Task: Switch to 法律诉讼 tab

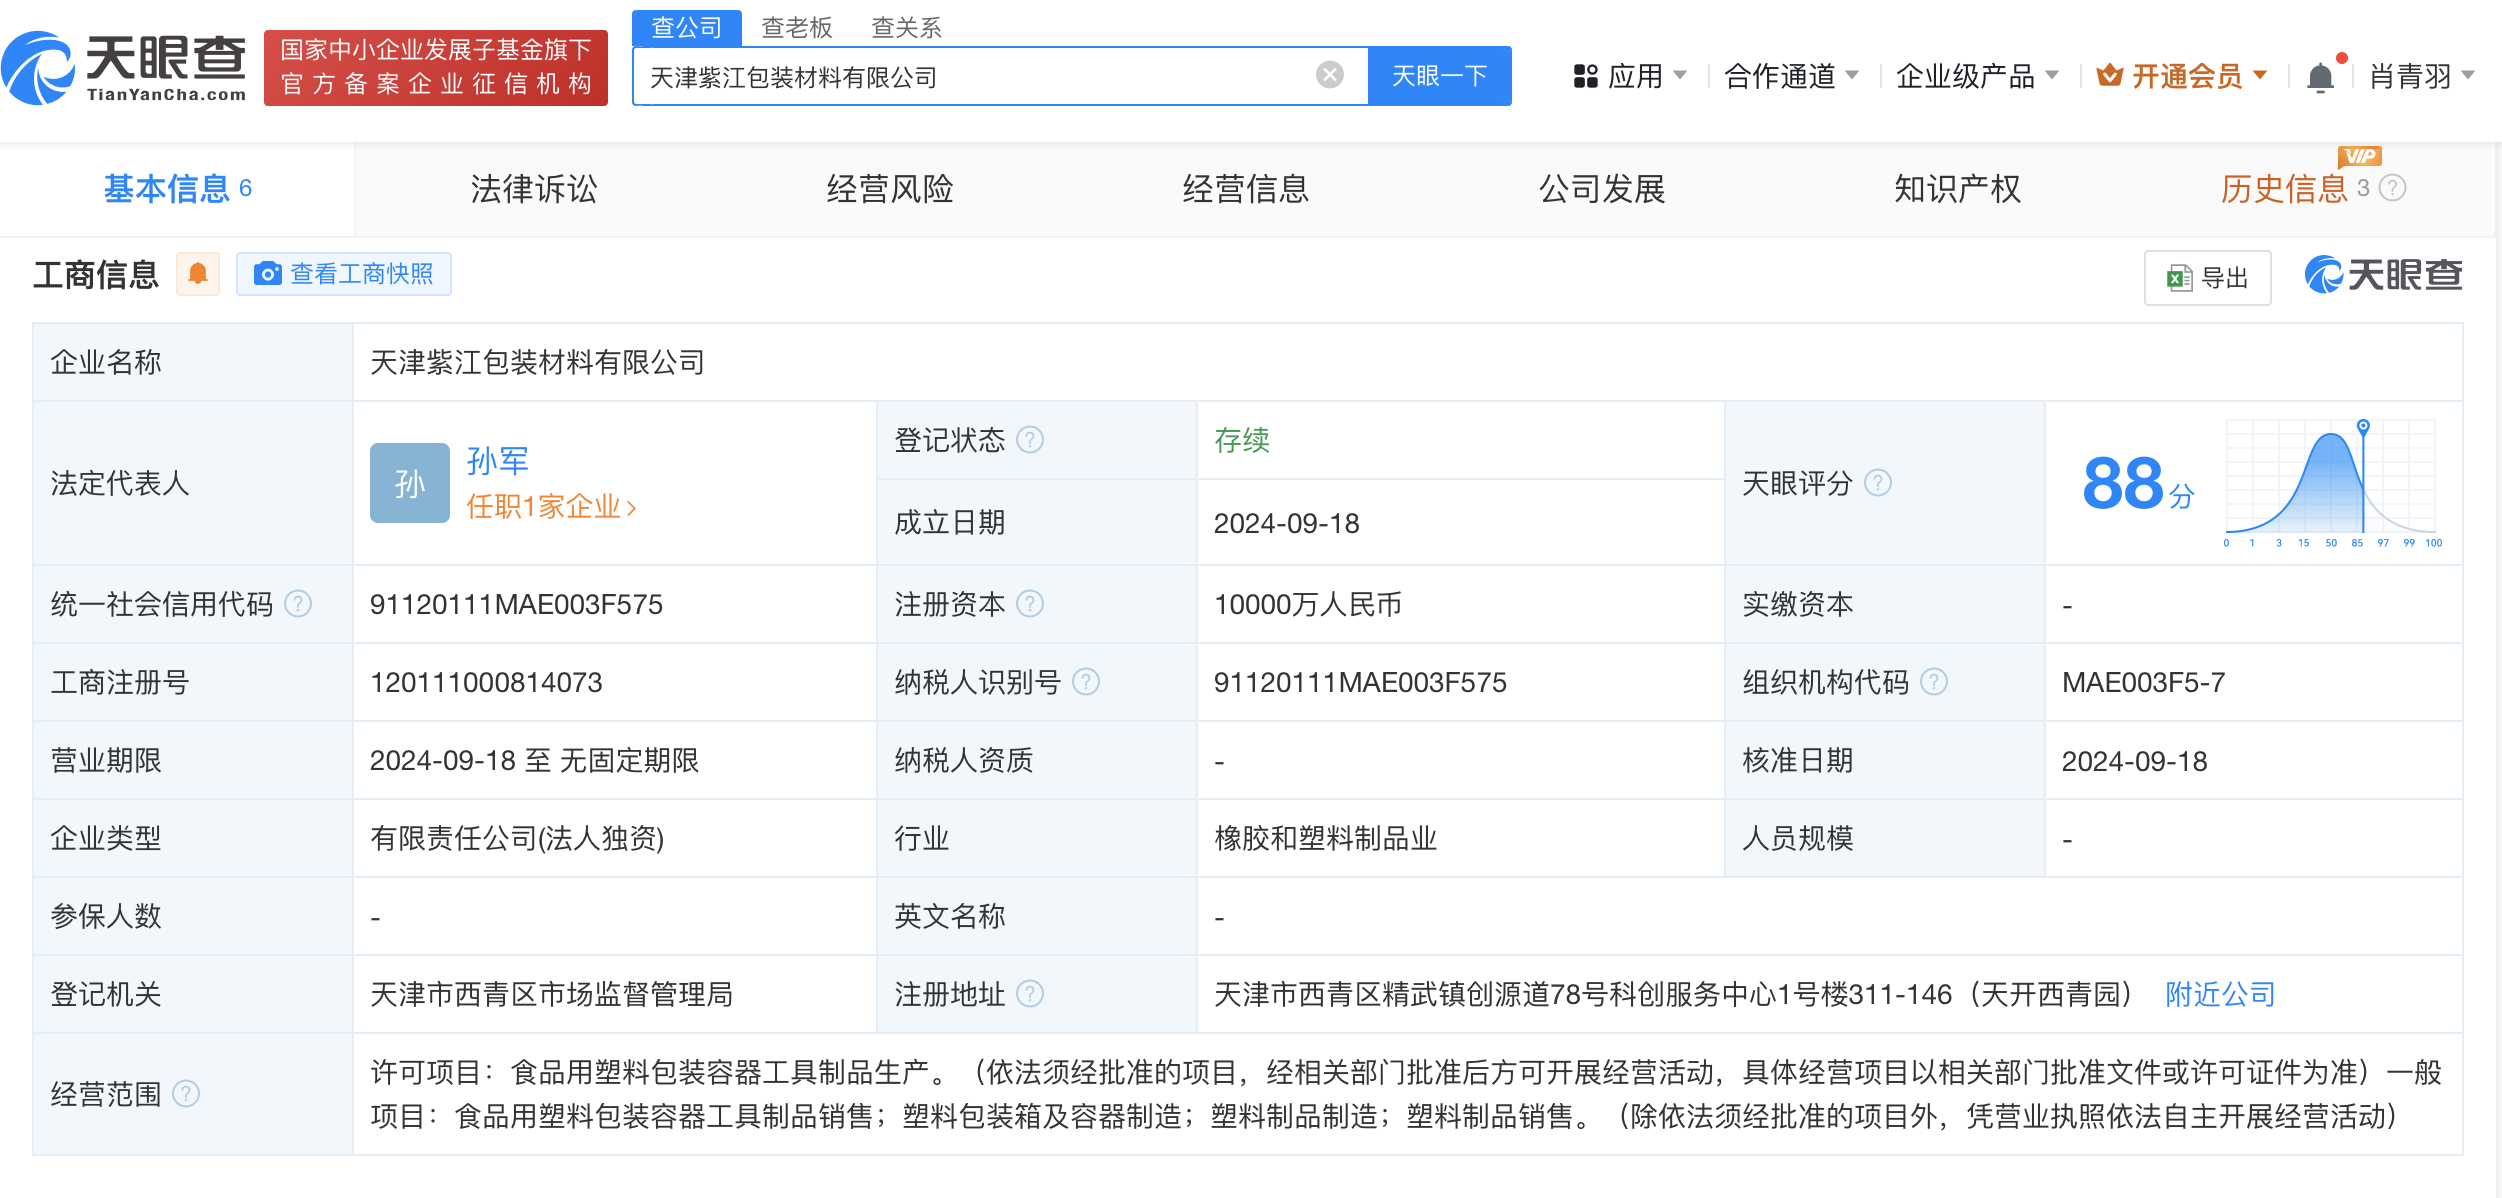Action: coord(534,189)
